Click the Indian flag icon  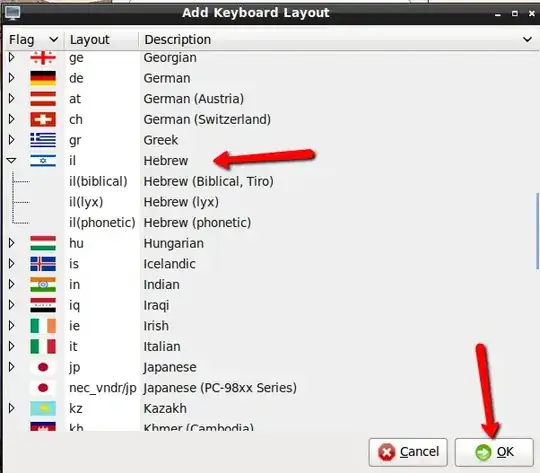pyautogui.click(x=43, y=285)
